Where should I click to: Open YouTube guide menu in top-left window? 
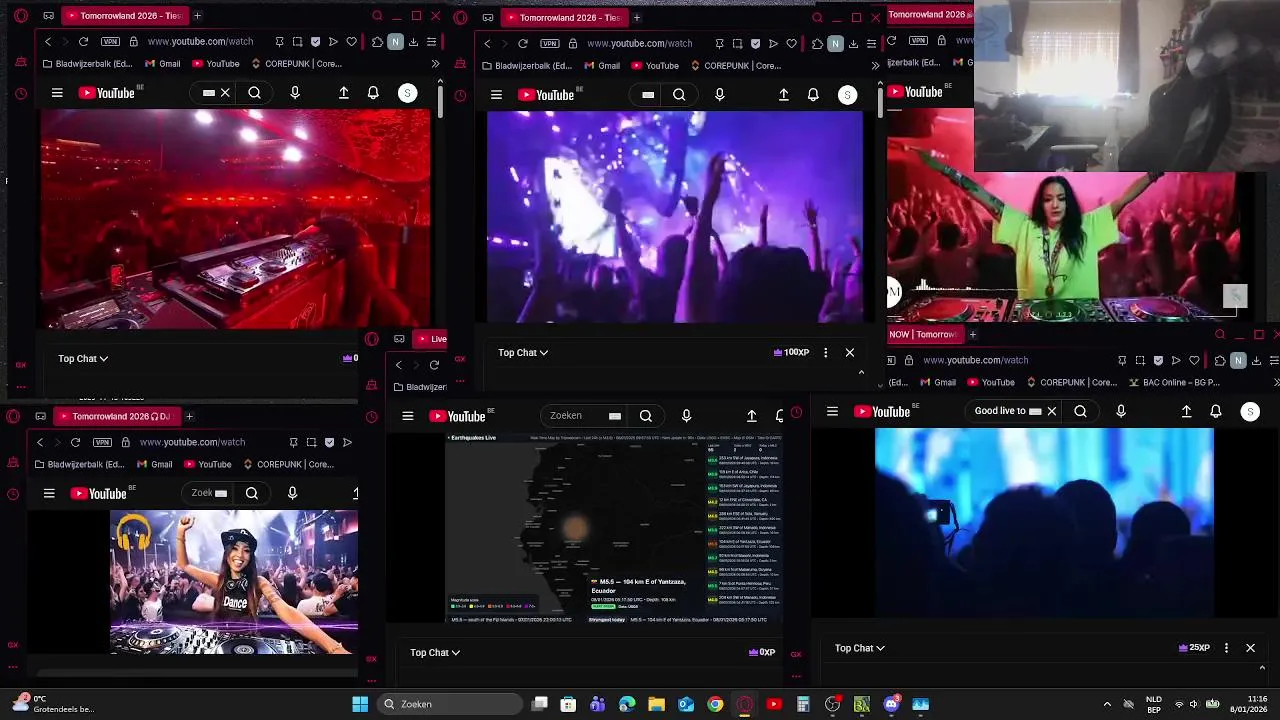click(57, 93)
